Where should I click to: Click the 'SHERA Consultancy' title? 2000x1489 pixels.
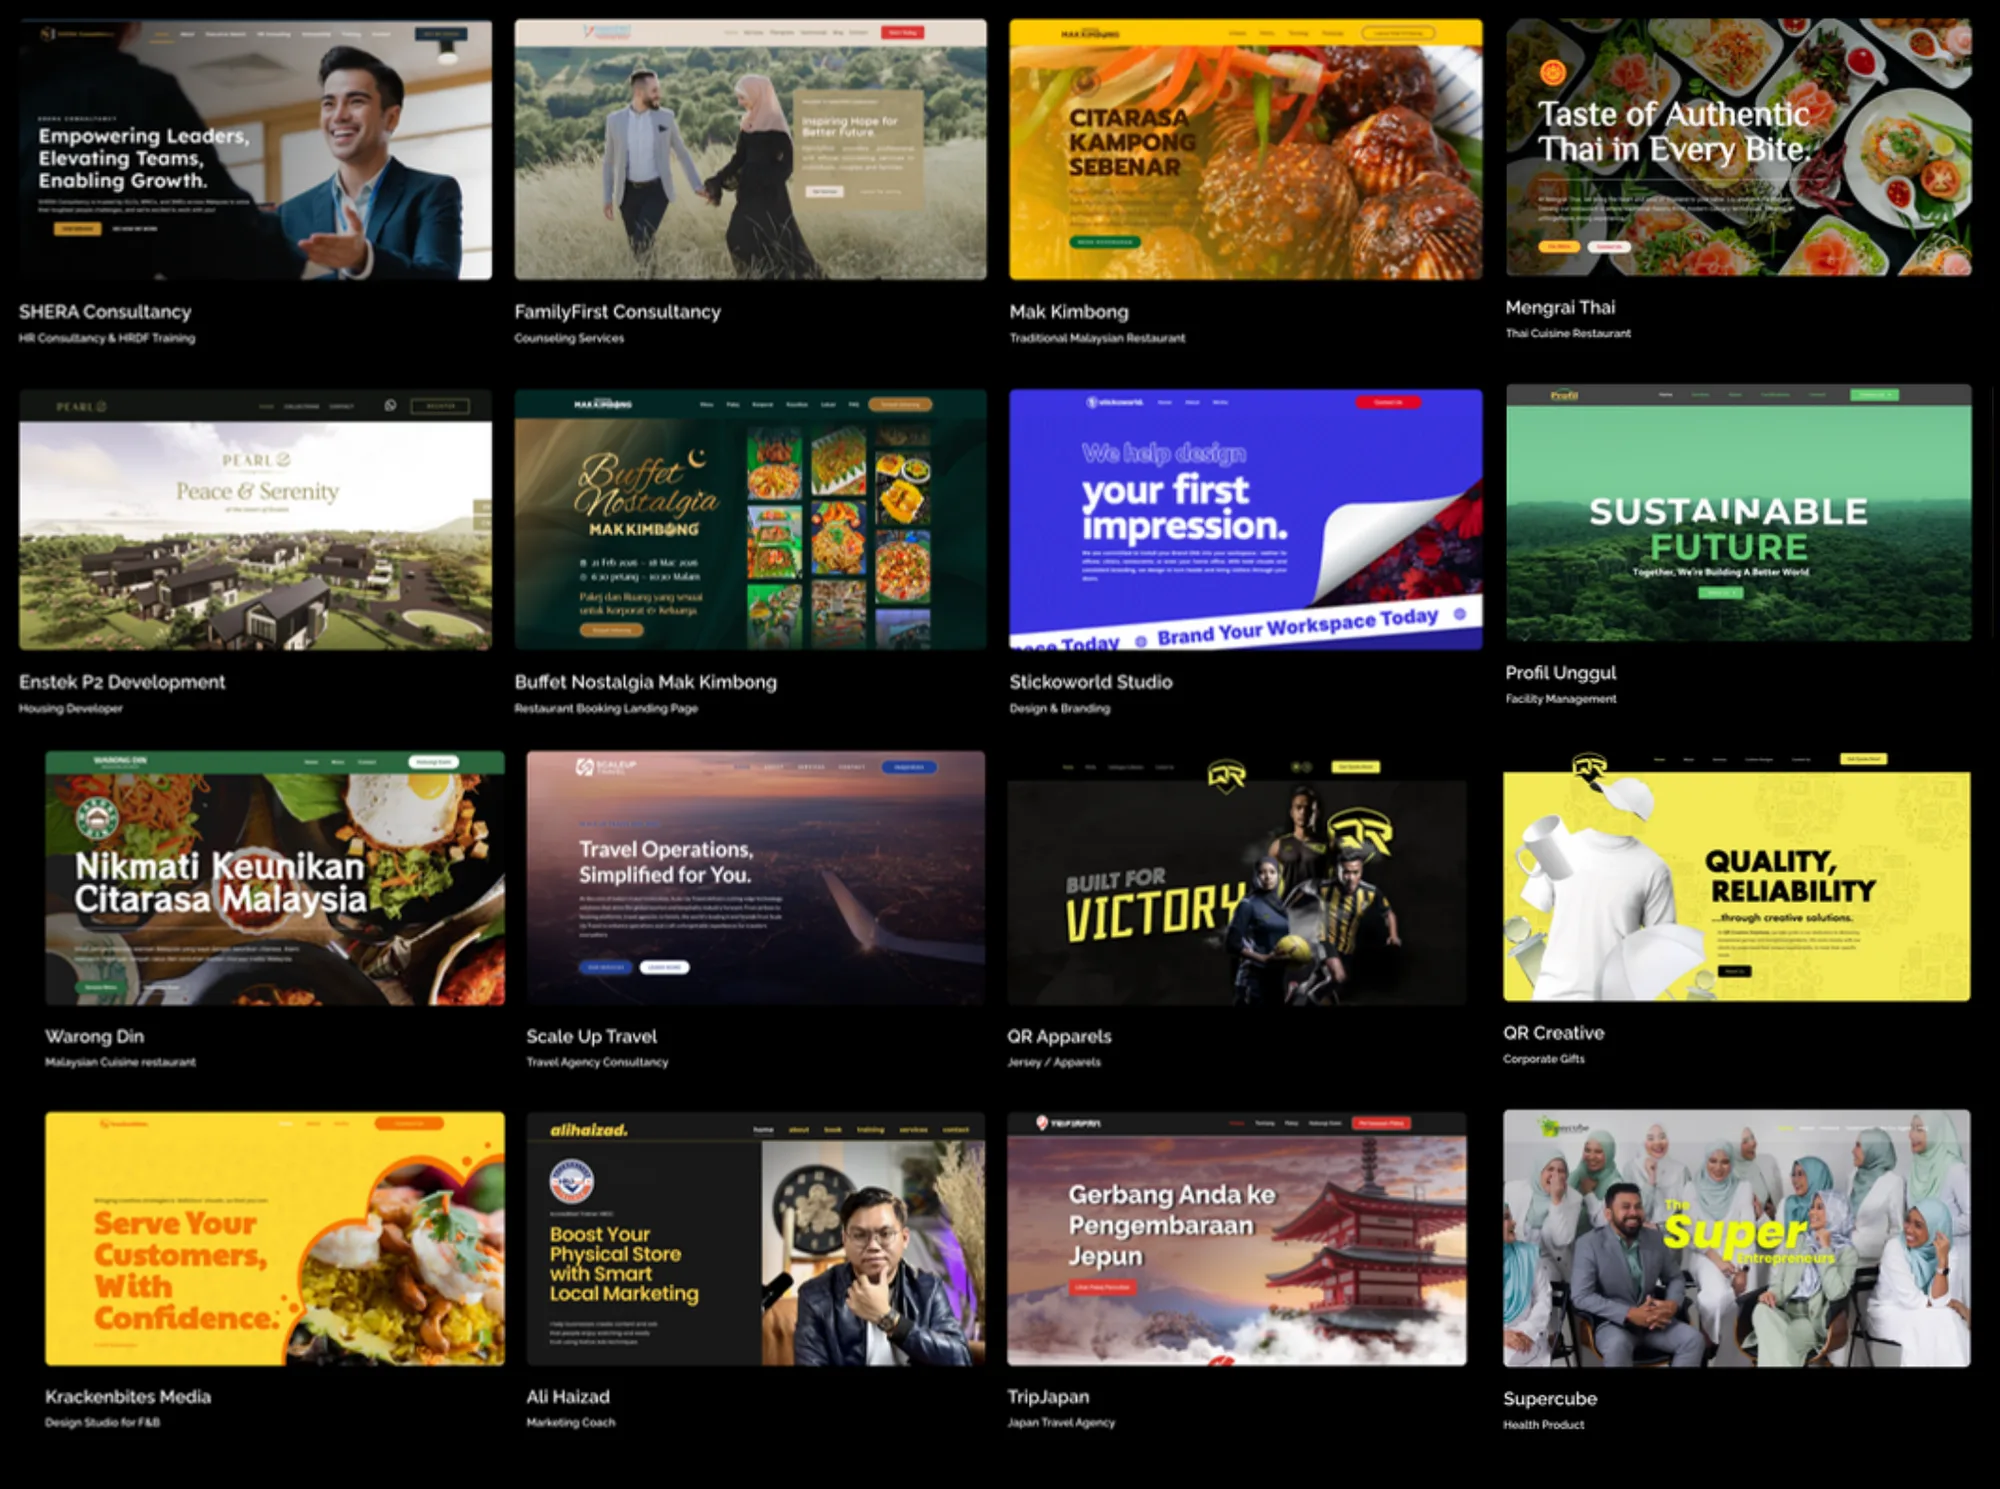click(105, 312)
